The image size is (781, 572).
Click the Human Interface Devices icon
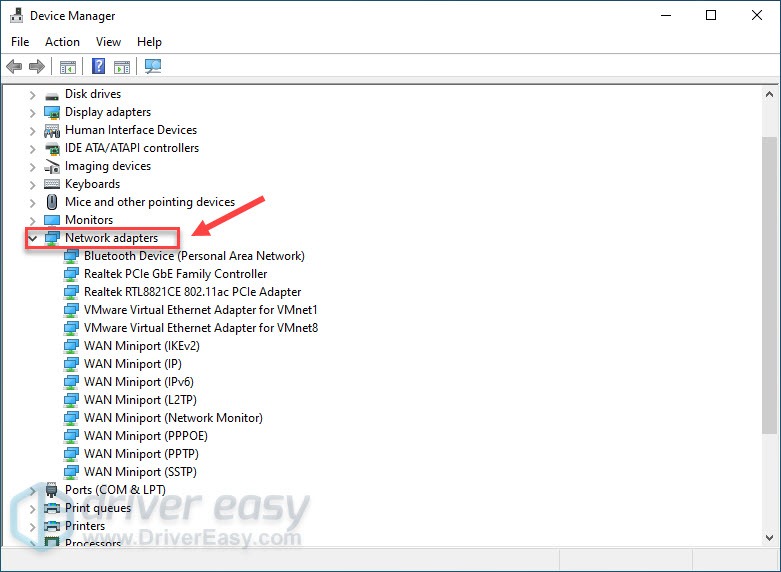52,131
